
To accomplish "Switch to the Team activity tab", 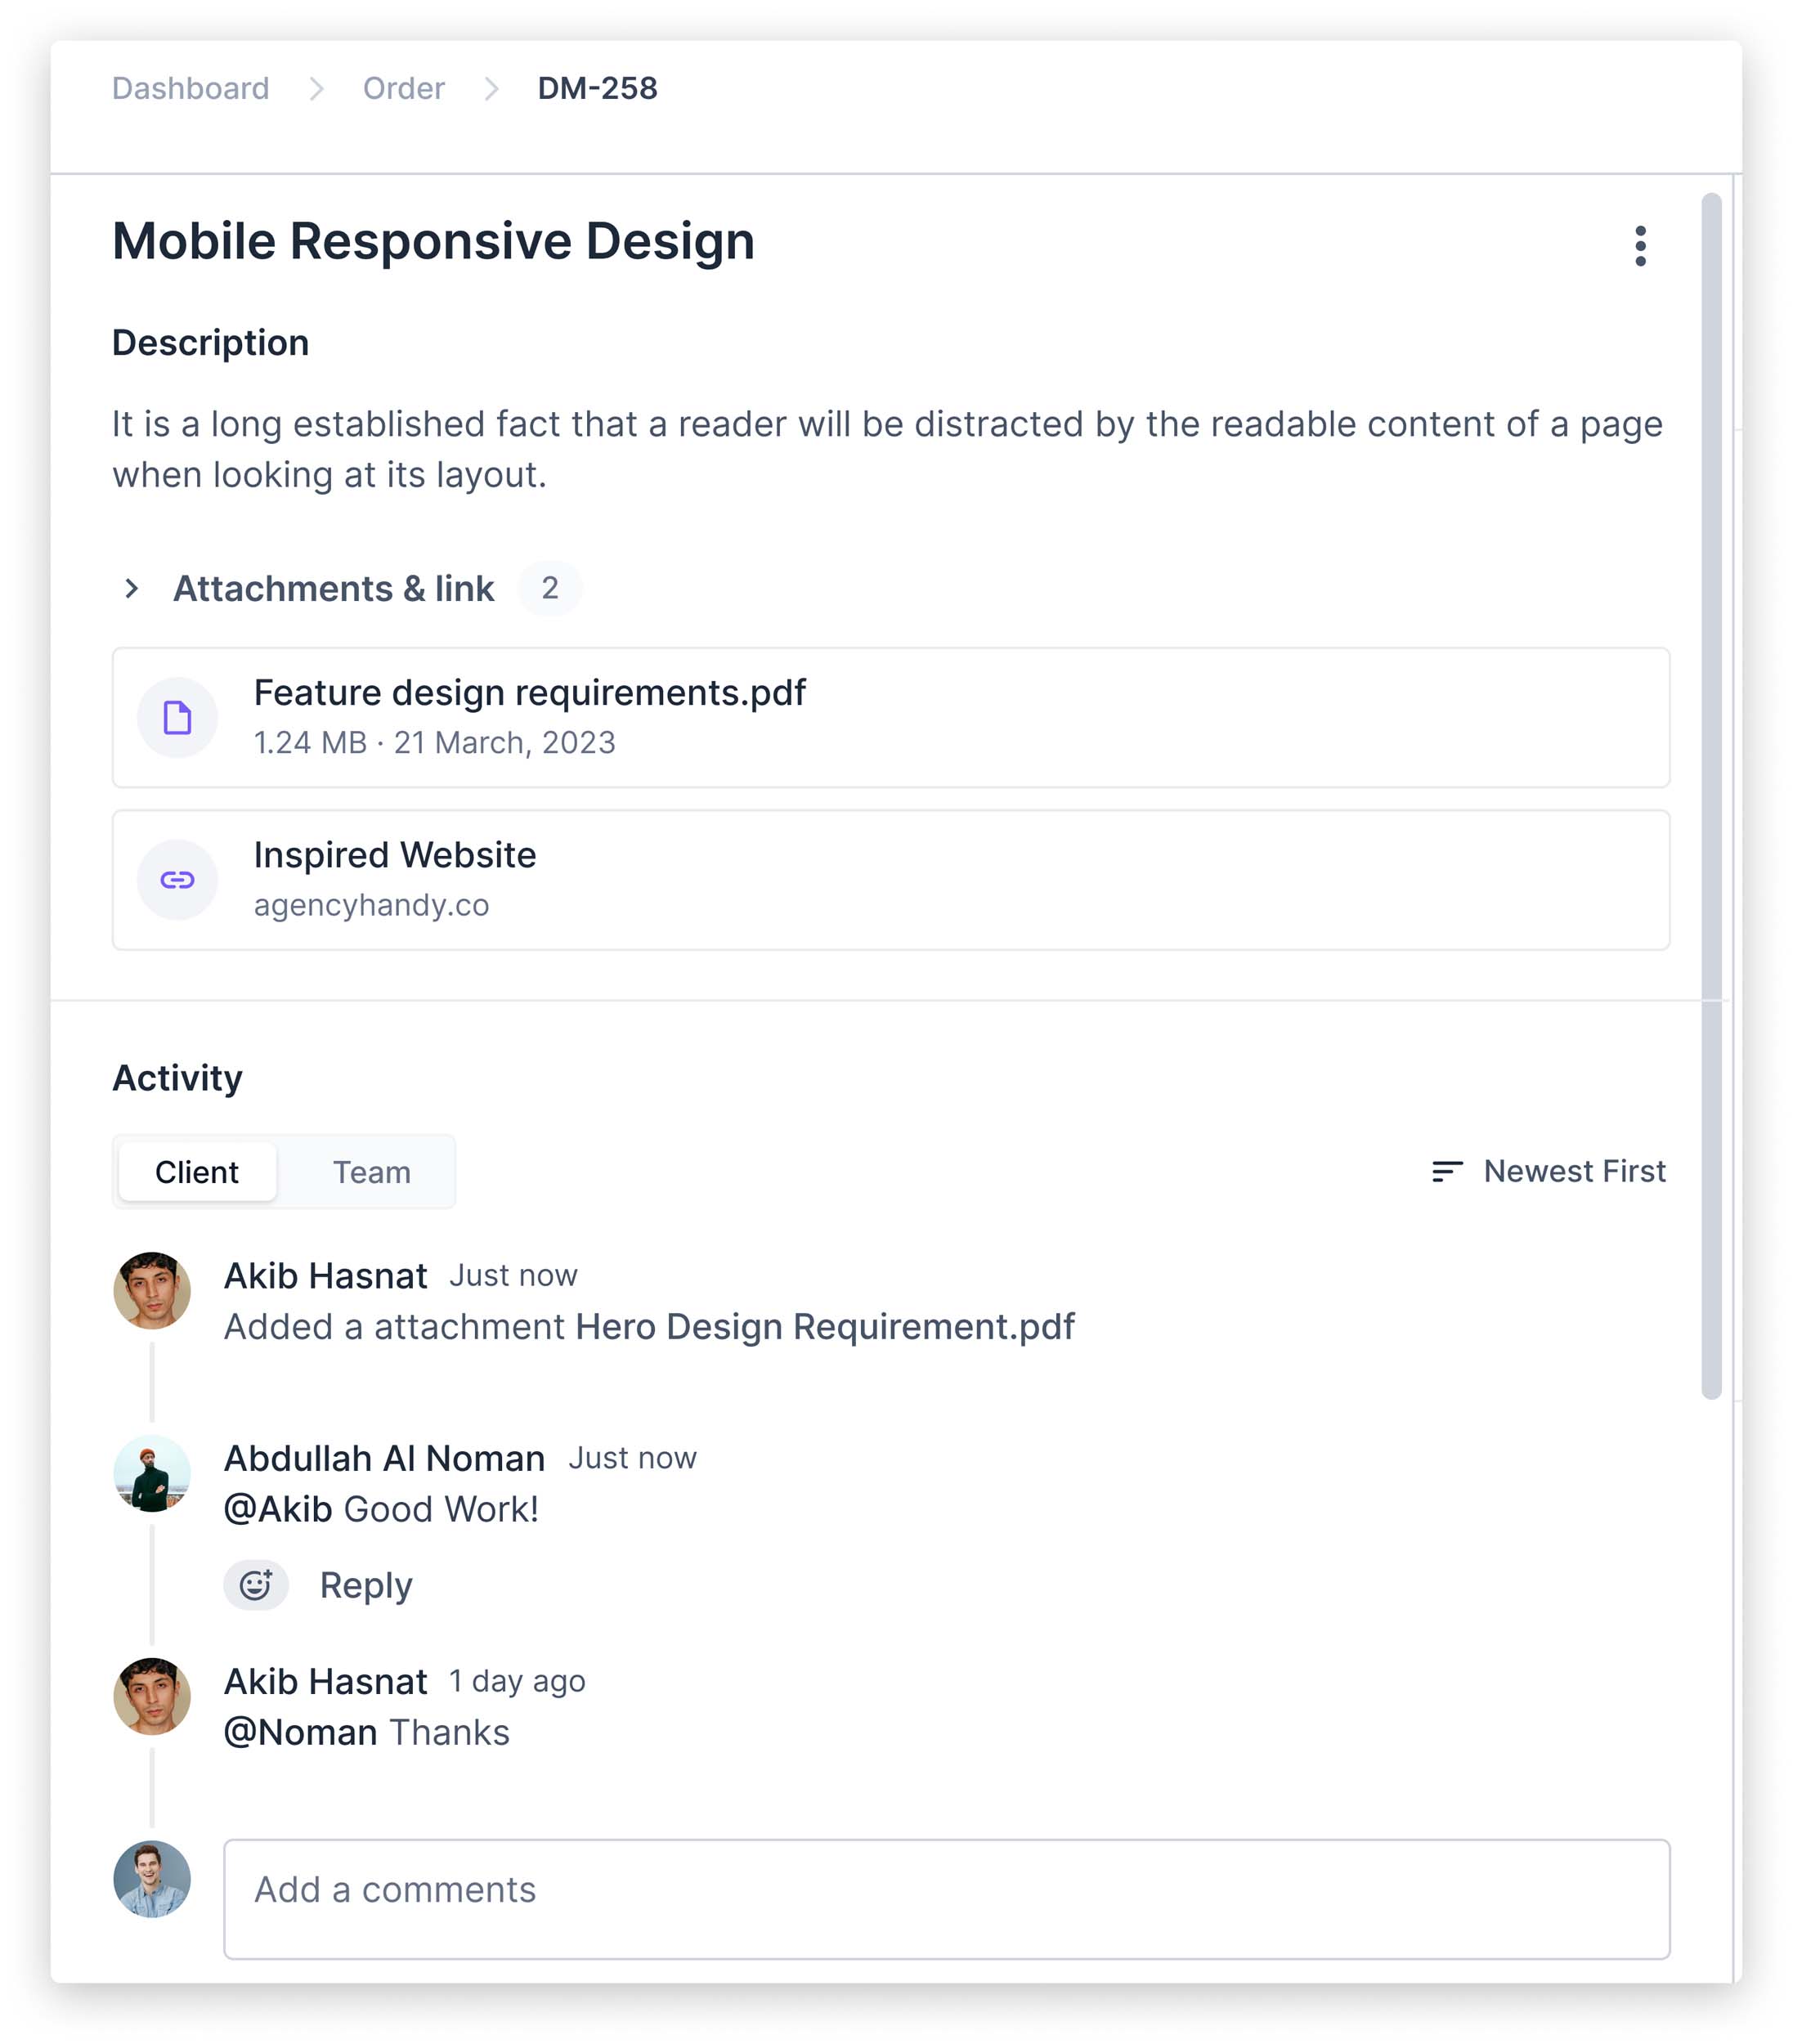I will (x=371, y=1172).
